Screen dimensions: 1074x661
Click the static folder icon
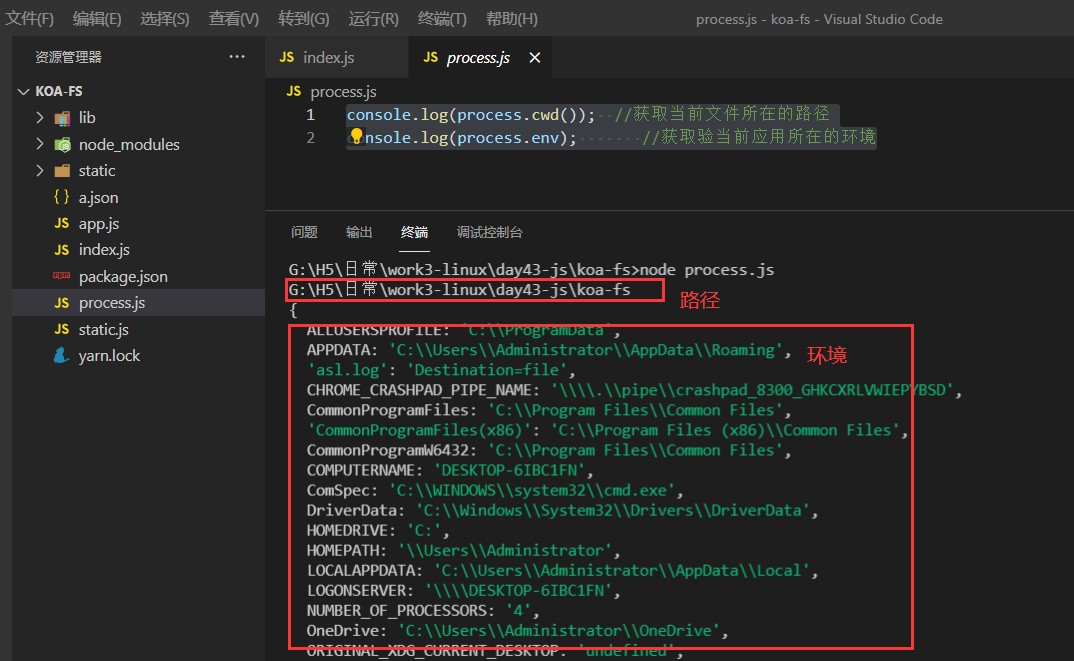pos(62,171)
